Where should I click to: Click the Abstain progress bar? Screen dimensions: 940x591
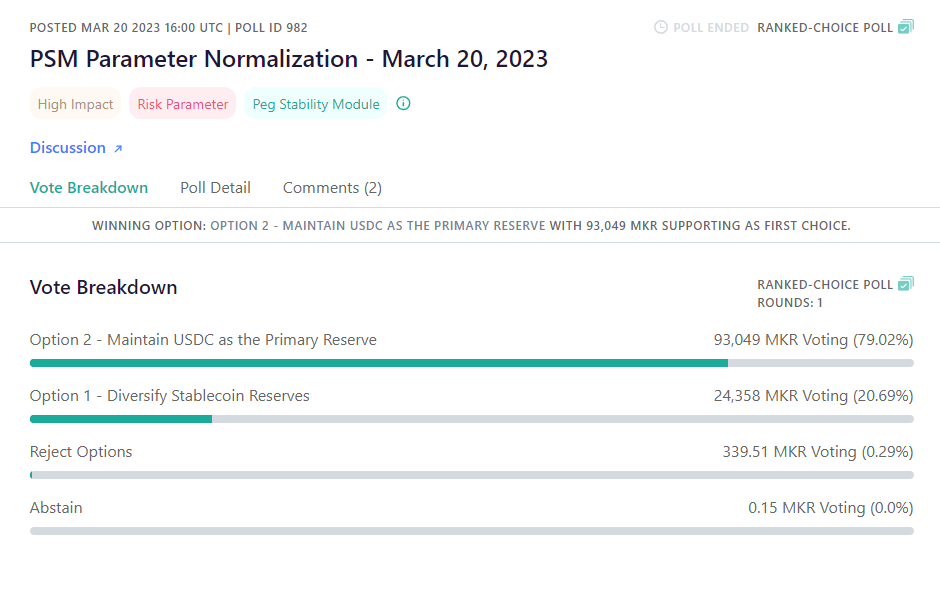pos(471,531)
